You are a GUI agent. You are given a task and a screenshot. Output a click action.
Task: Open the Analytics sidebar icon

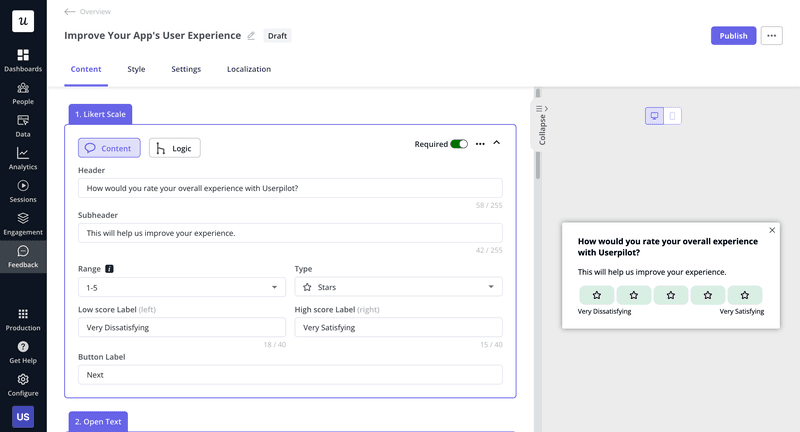23,158
